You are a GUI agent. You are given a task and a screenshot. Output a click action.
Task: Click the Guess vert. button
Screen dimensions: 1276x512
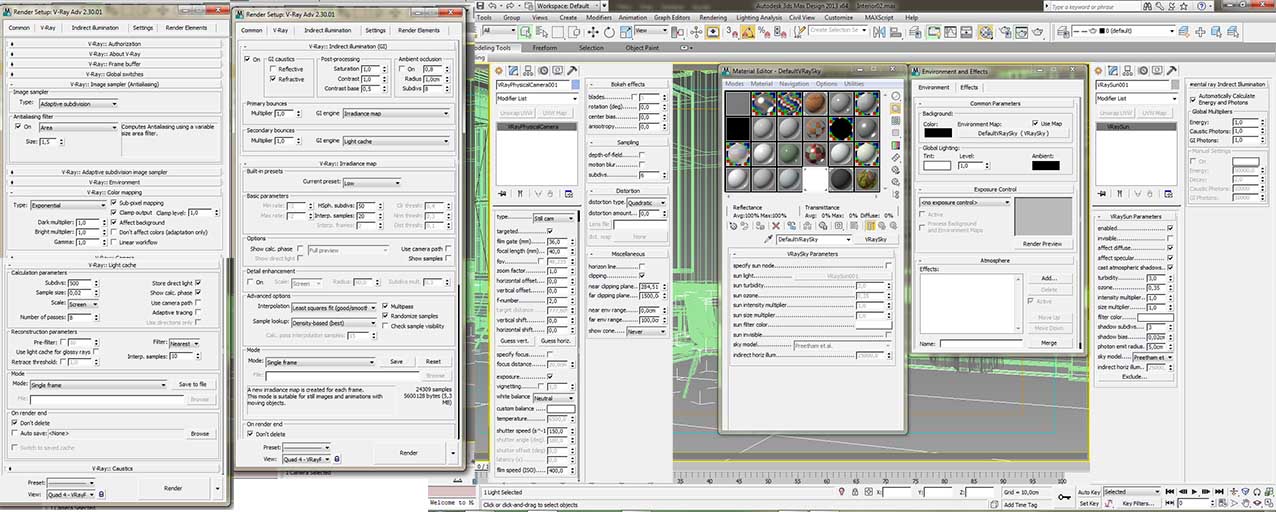pyautogui.click(x=514, y=341)
